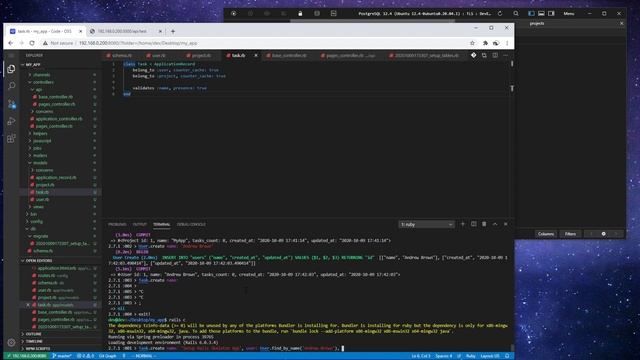Switch to the project.rb editor tab
Screen dimensions: 640x360
click(201, 56)
